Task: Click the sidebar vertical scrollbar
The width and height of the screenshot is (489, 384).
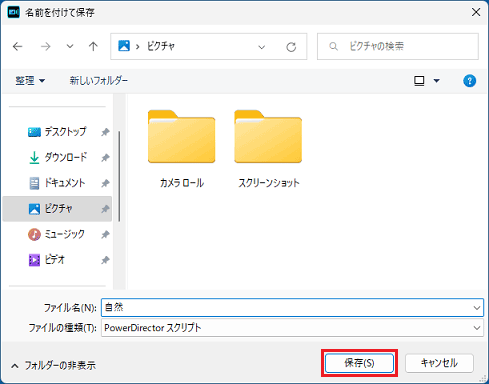Action: click(x=119, y=176)
